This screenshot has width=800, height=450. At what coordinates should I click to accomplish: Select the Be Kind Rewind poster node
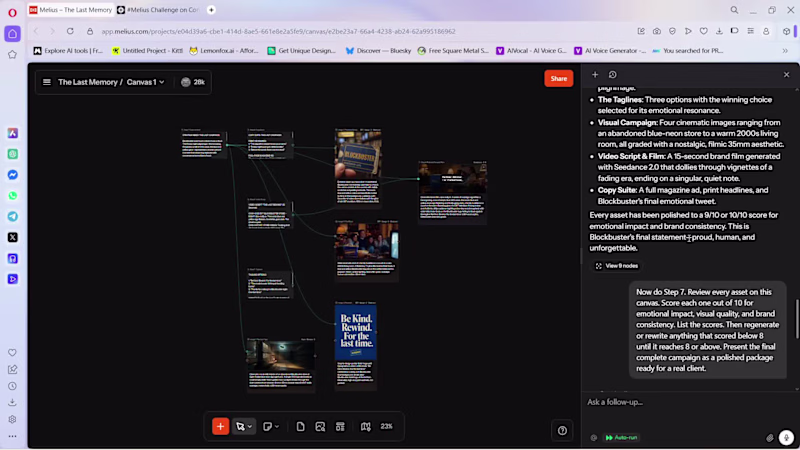point(356,332)
